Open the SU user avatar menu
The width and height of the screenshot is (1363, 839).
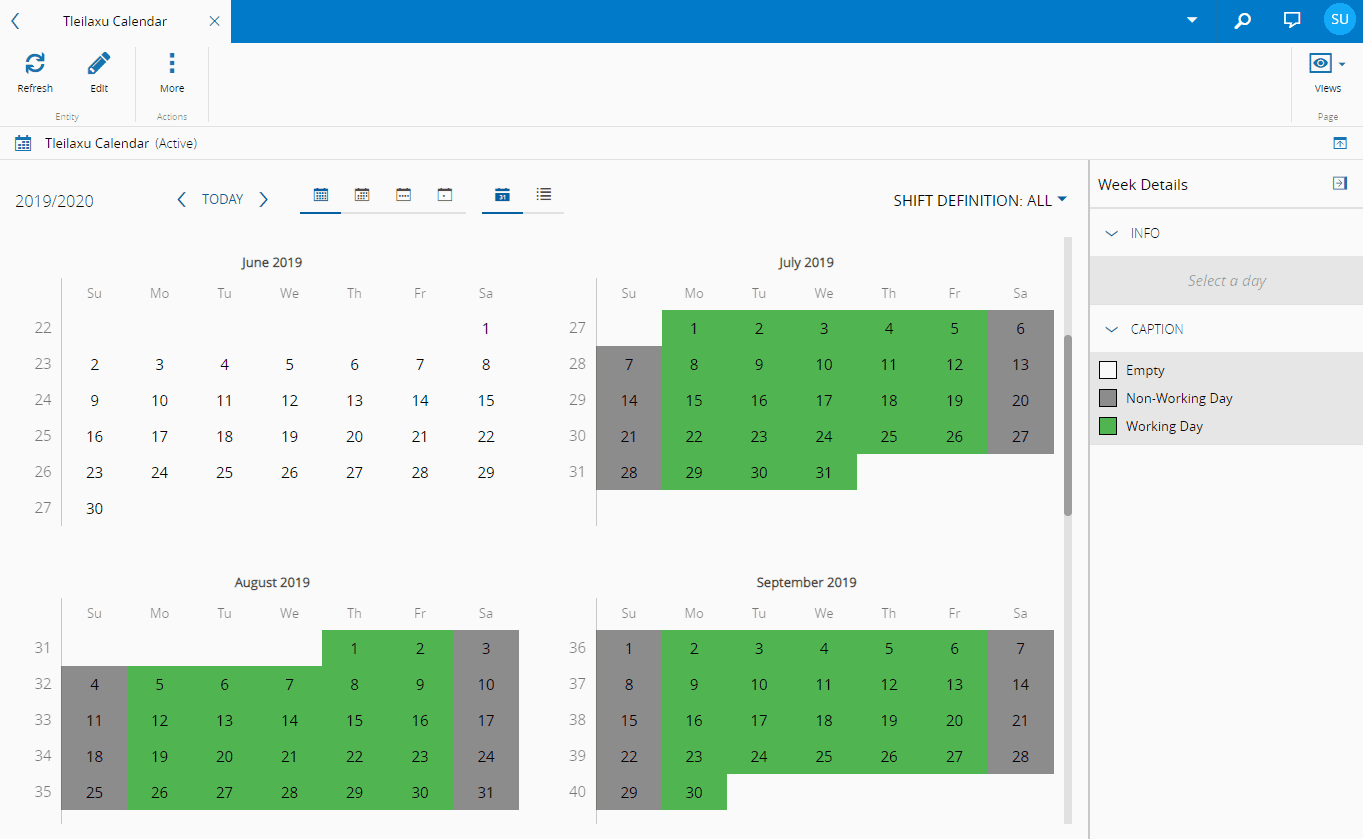pos(1338,19)
